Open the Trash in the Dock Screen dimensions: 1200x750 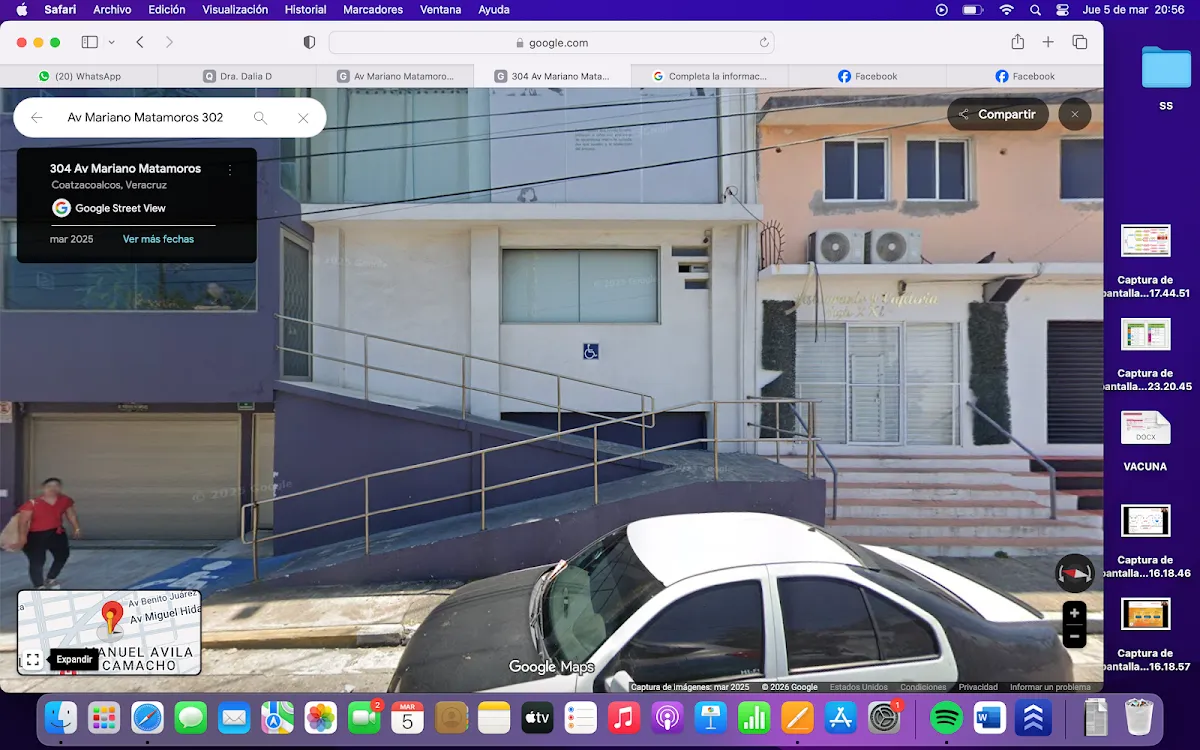pos(1139,717)
